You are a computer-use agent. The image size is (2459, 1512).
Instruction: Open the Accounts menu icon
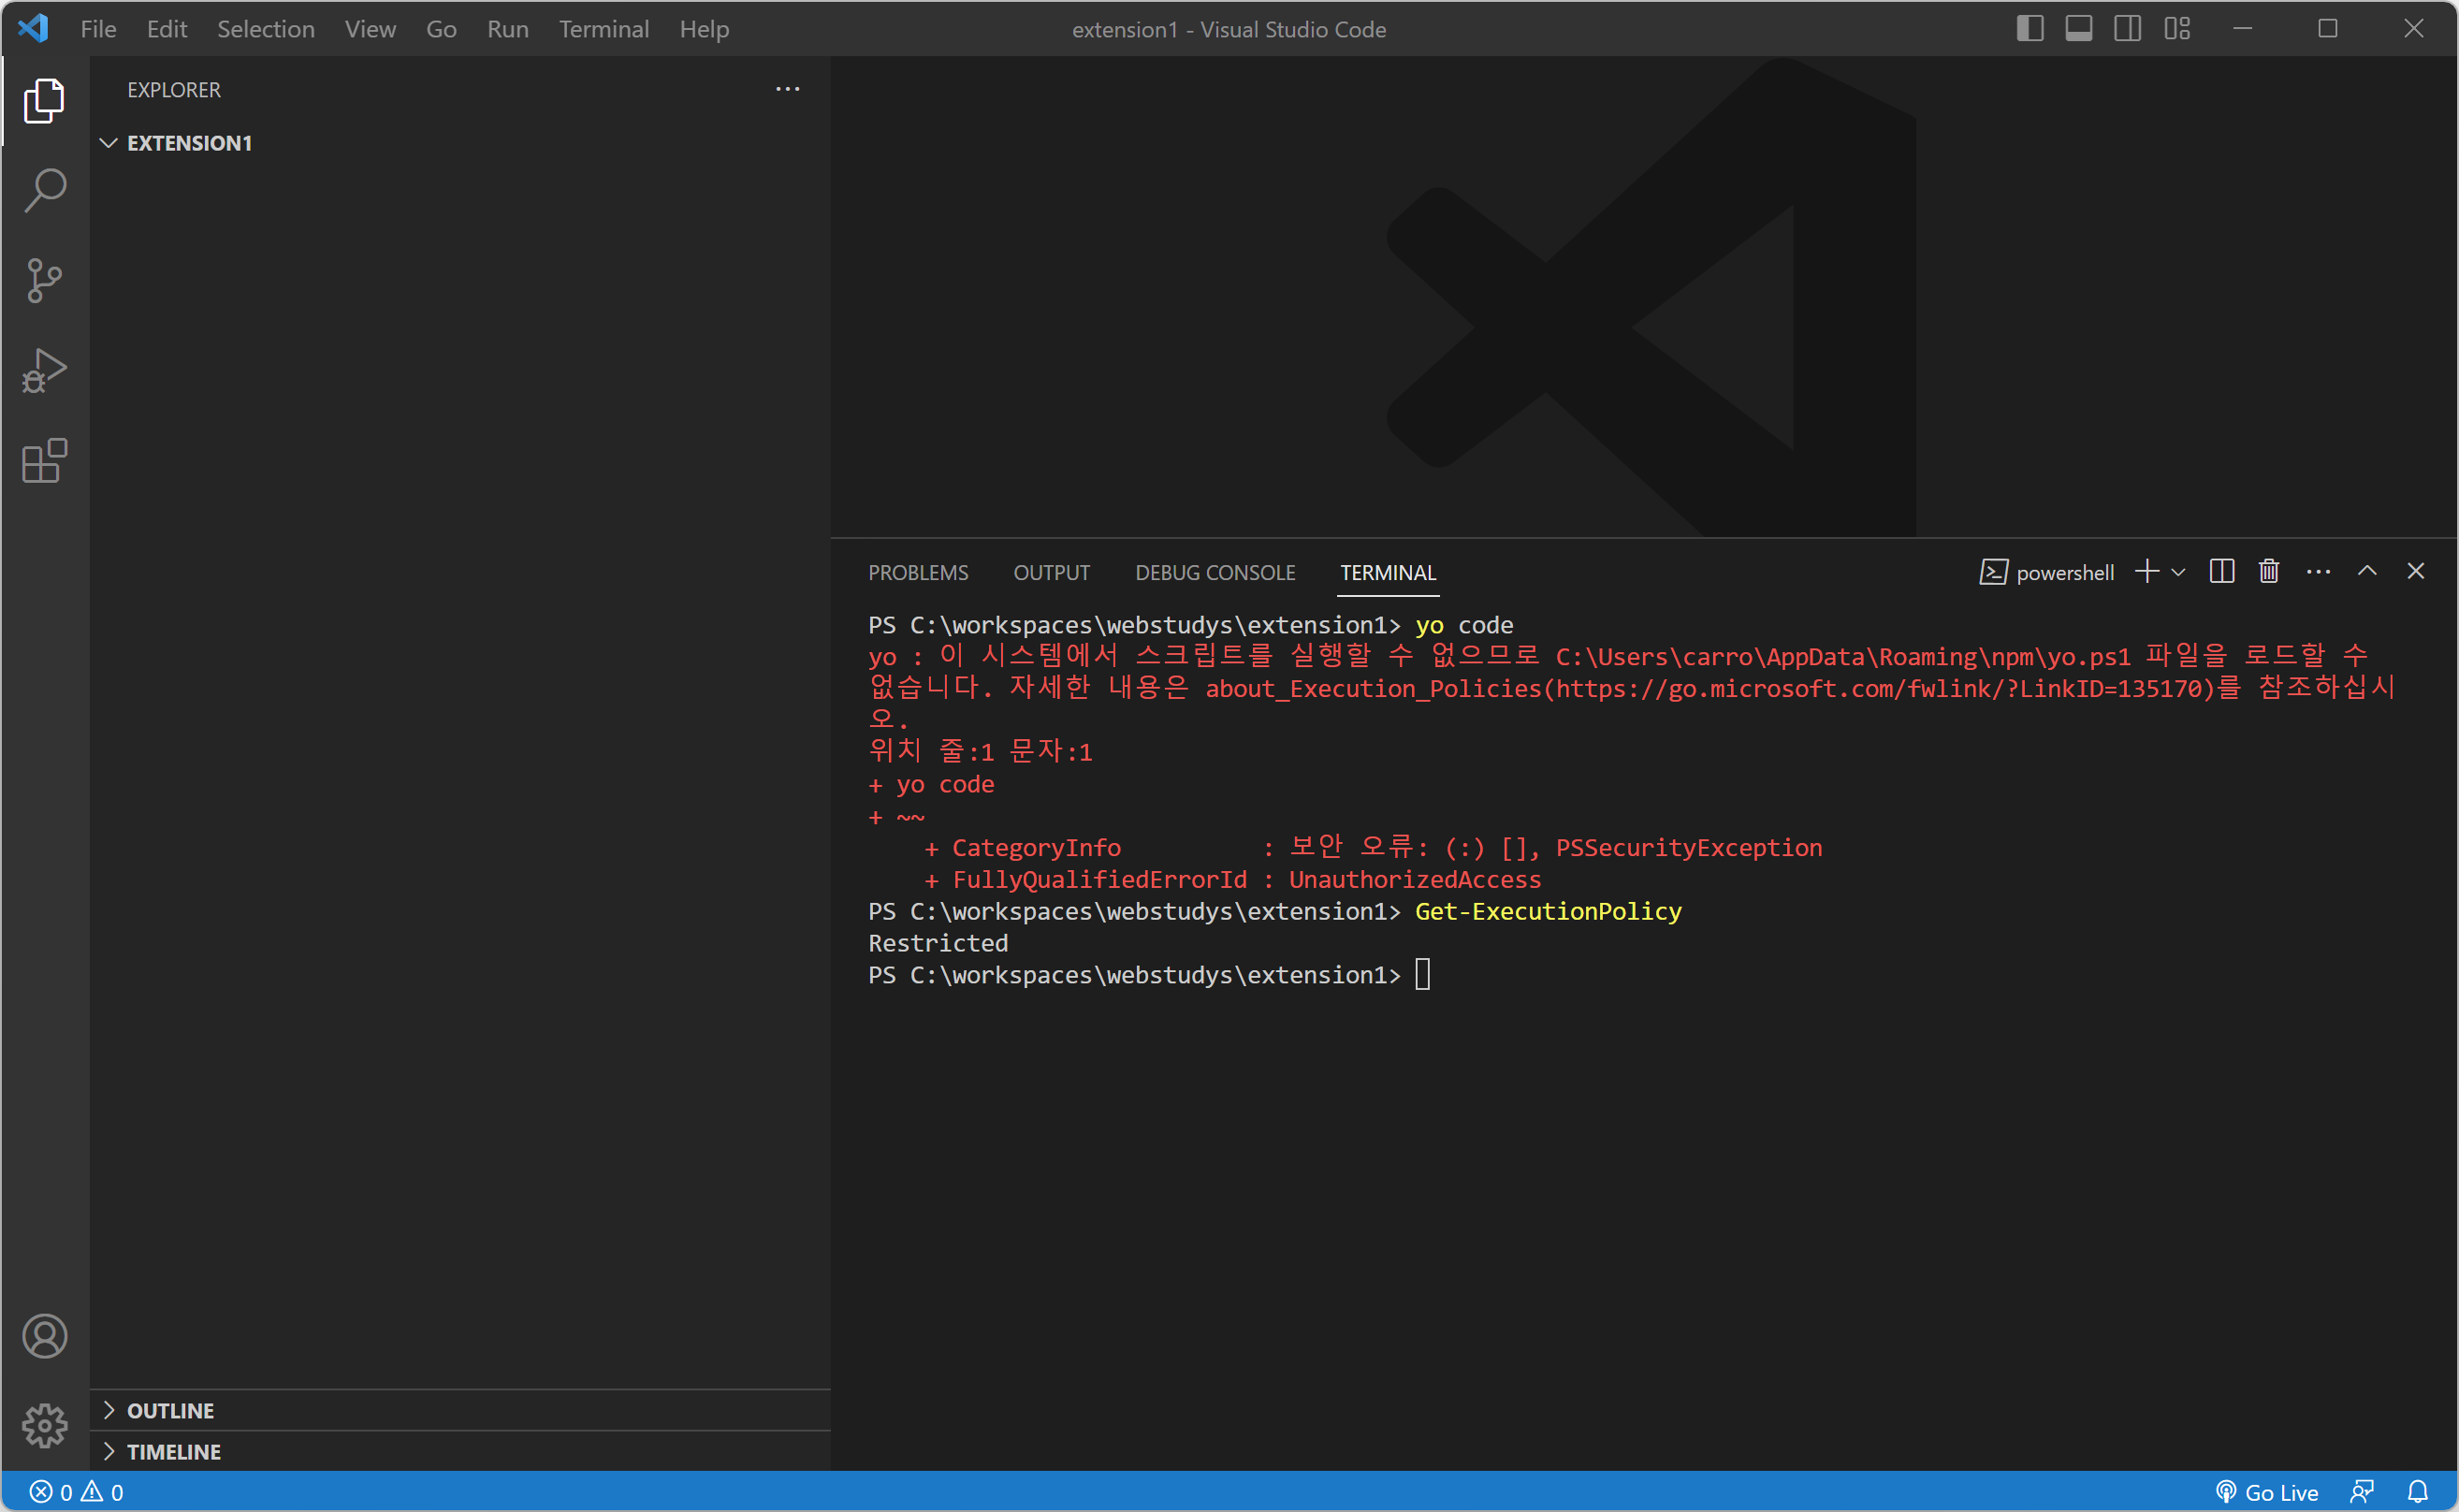45,1336
